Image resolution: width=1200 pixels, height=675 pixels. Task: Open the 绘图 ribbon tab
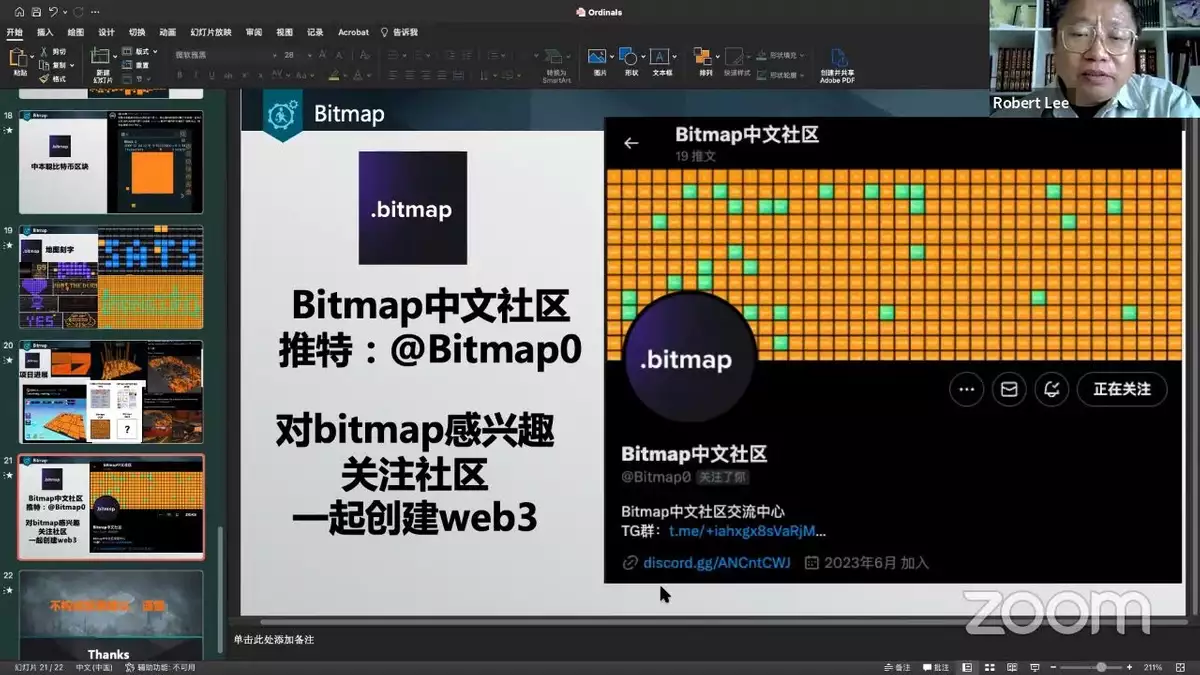[x=76, y=32]
